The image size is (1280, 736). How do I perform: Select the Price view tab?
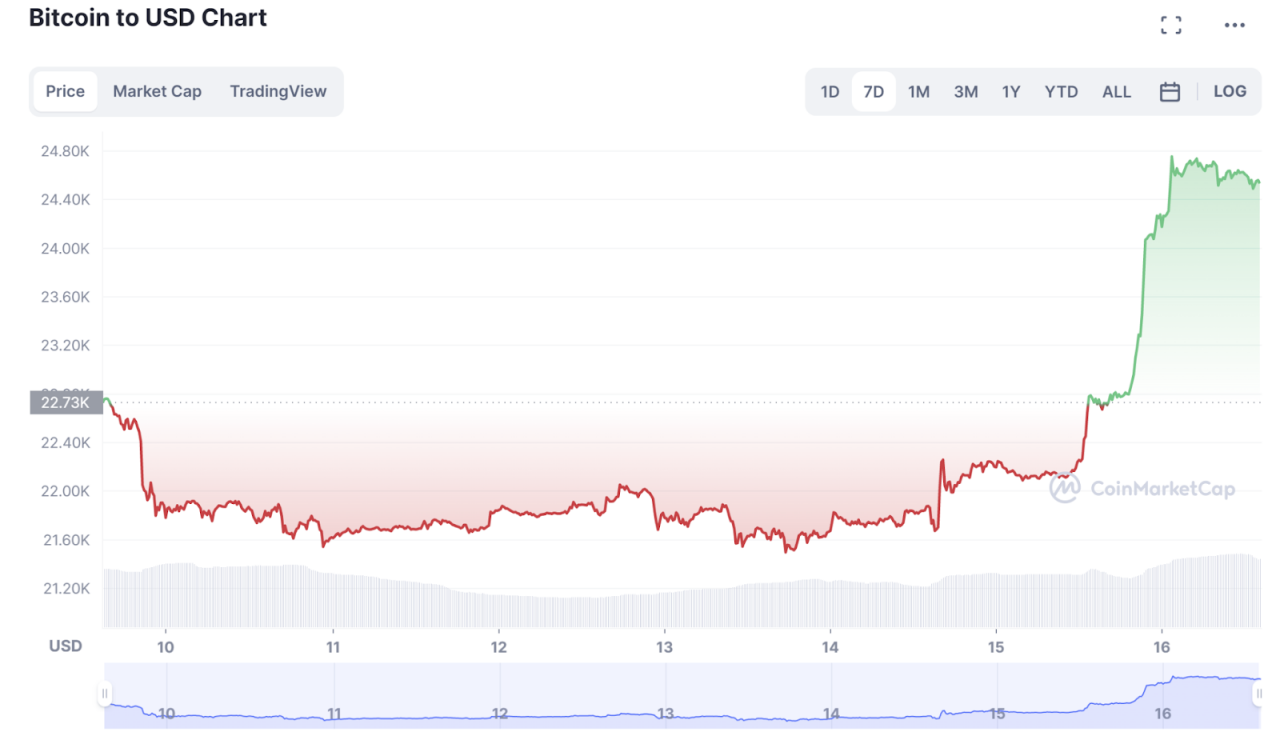tap(65, 90)
